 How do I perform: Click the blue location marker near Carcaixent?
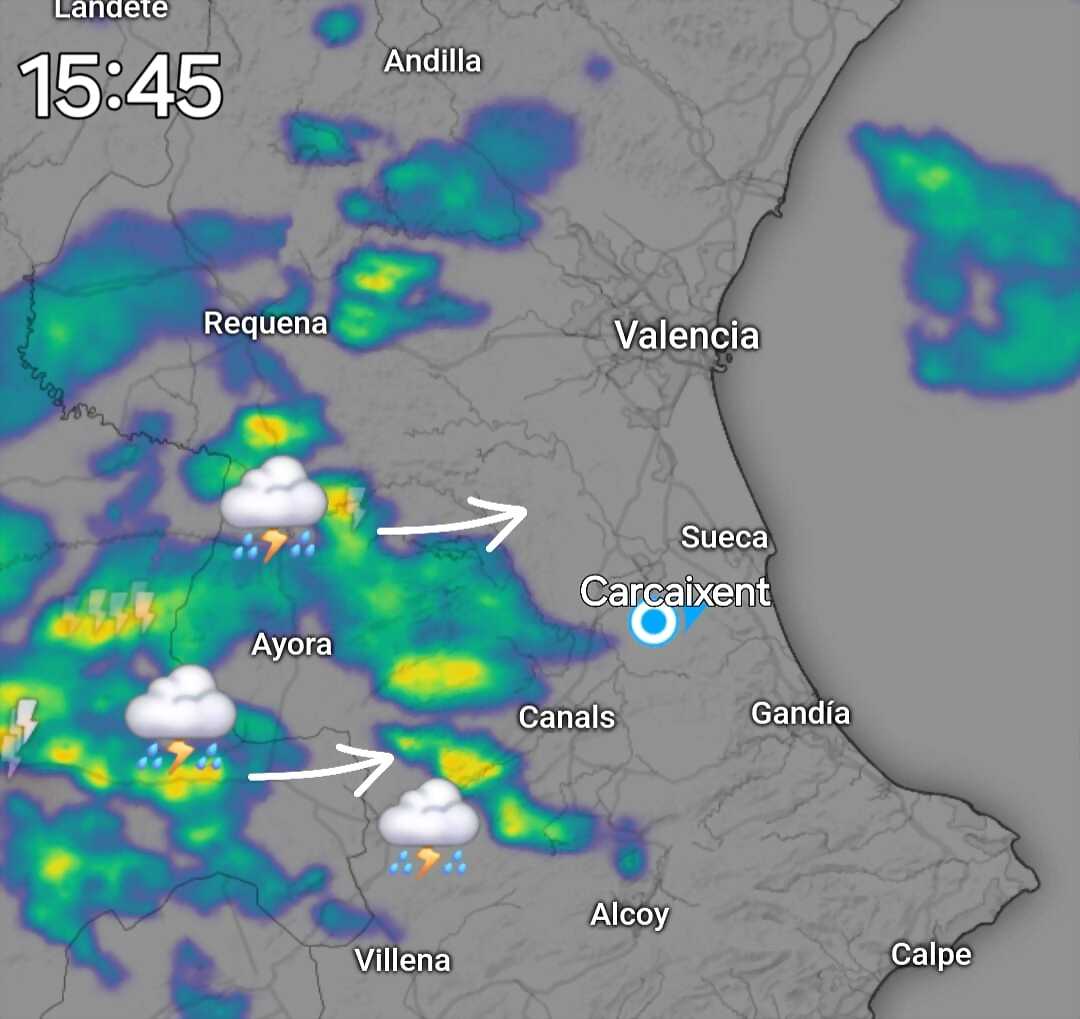click(654, 622)
